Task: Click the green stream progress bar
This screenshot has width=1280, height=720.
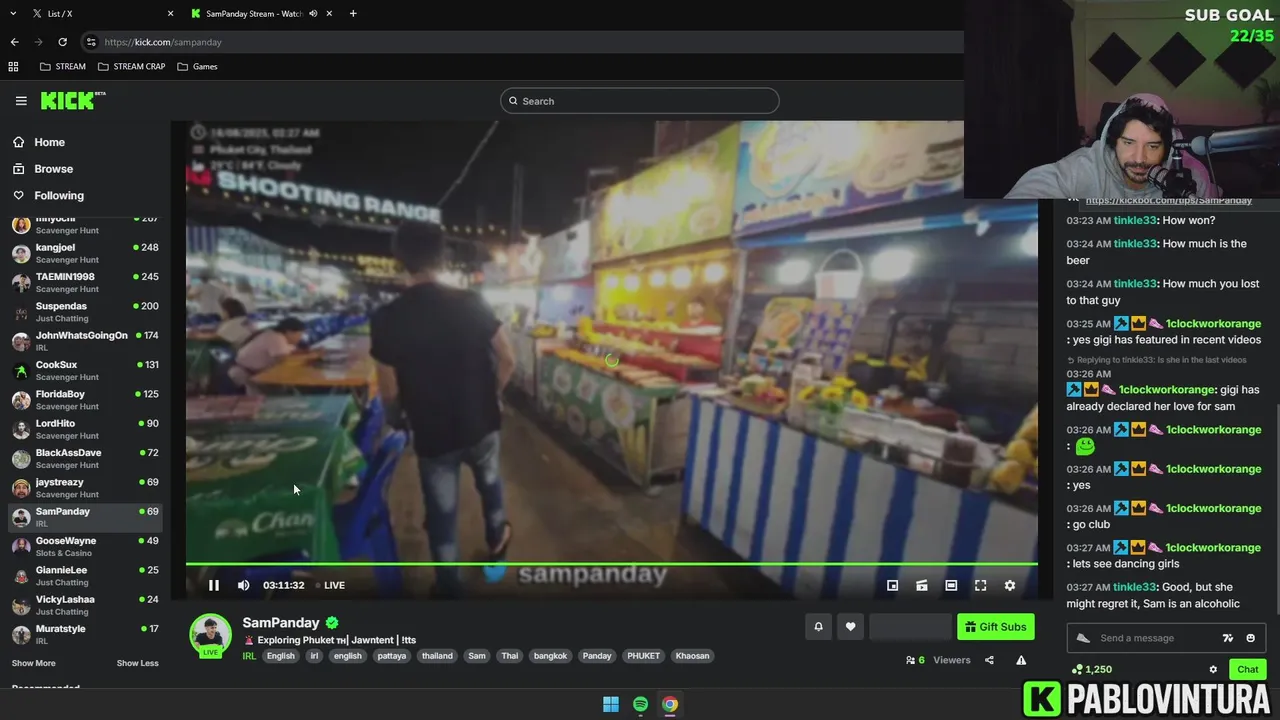Action: pos(611,564)
